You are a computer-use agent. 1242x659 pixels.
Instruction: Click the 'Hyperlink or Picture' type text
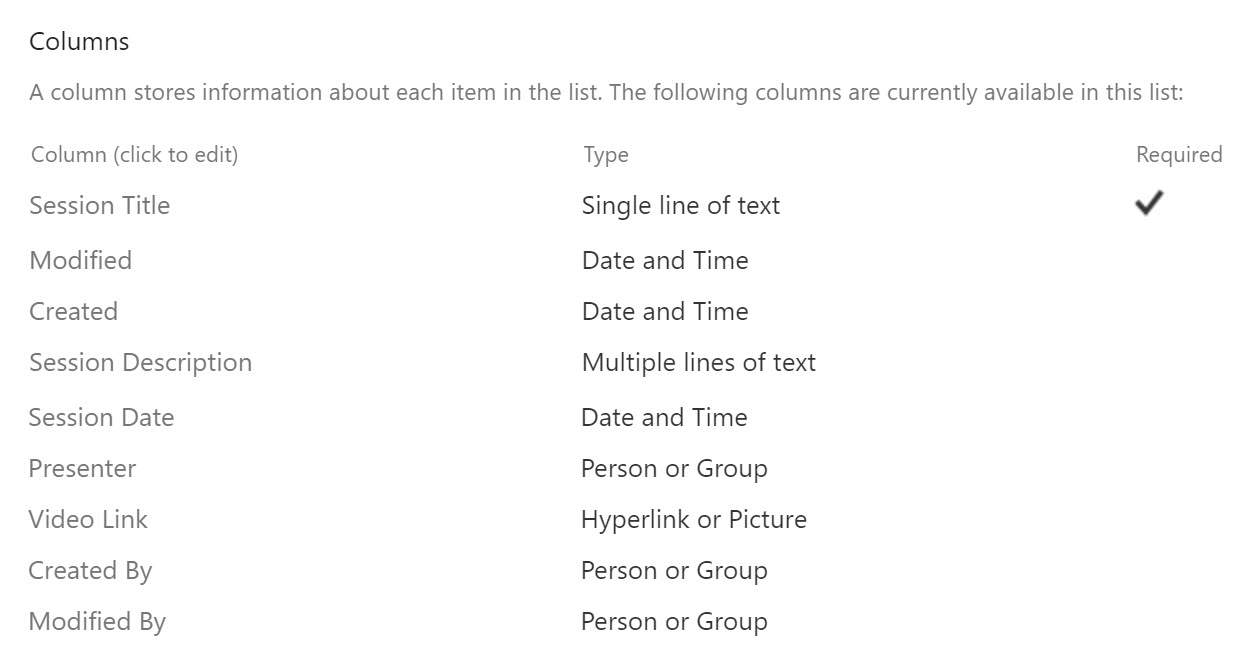click(x=693, y=519)
